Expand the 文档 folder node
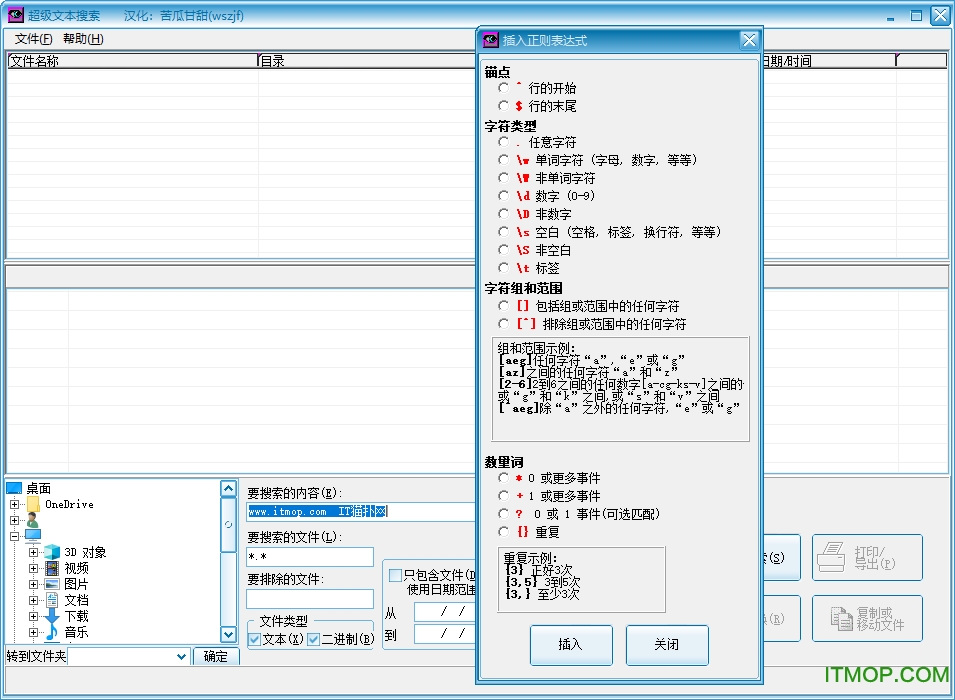The width and height of the screenshot is (955, 700). [x=33, y=600]
